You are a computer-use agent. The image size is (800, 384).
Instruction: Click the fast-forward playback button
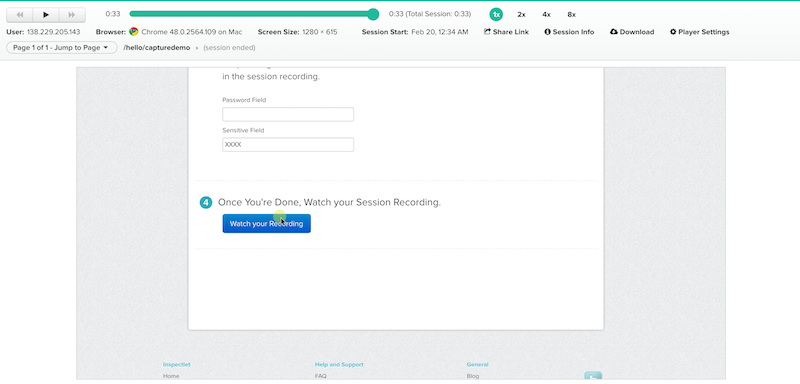pyautogui.click(x=72, y=15)
